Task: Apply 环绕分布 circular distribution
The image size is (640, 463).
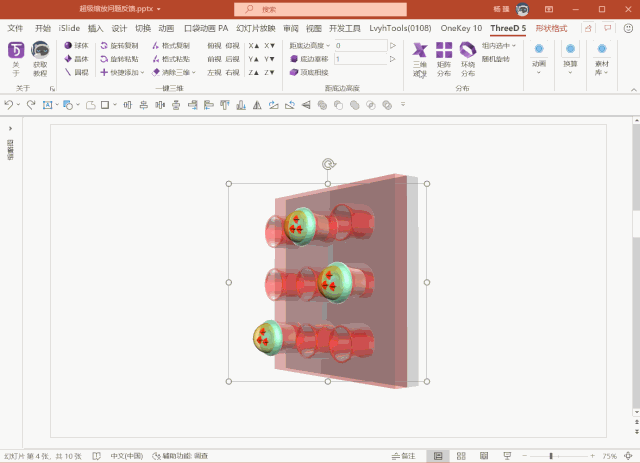Action: [x=468, y=60]
